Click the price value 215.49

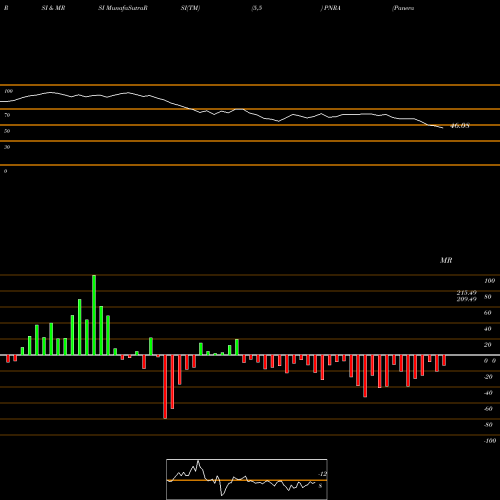point(467,292)
